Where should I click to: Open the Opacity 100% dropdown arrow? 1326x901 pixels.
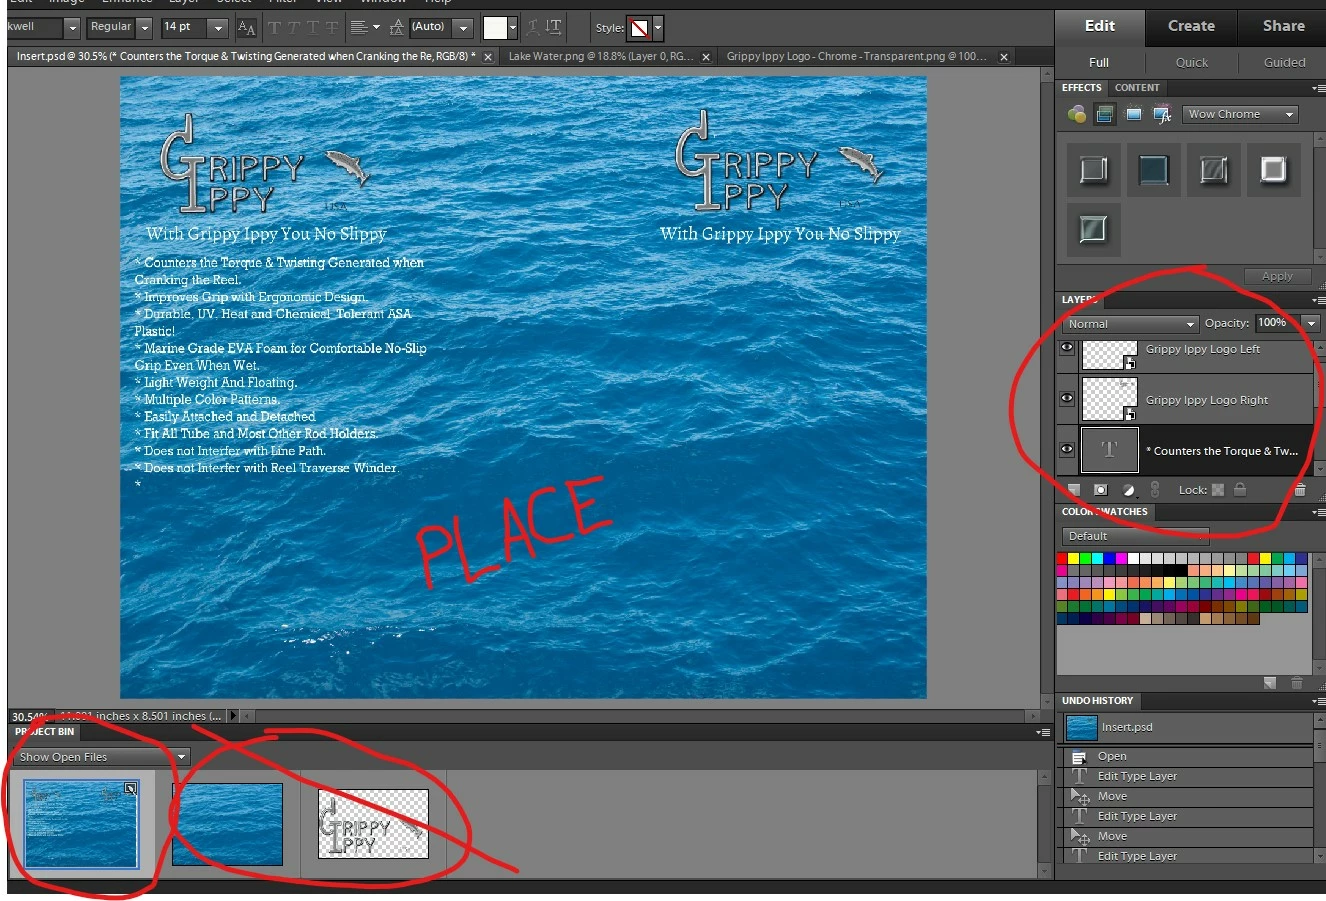point(1311,323)
